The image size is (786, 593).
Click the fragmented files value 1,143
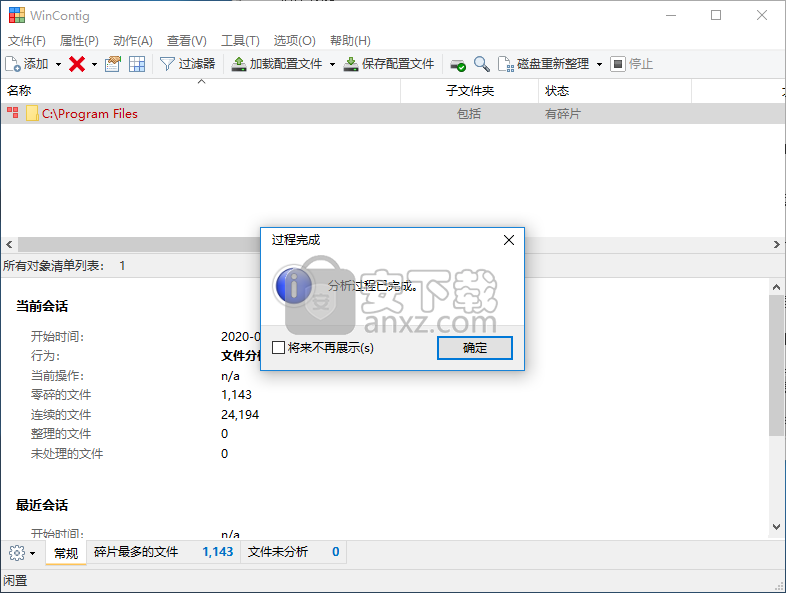point(236,395)
